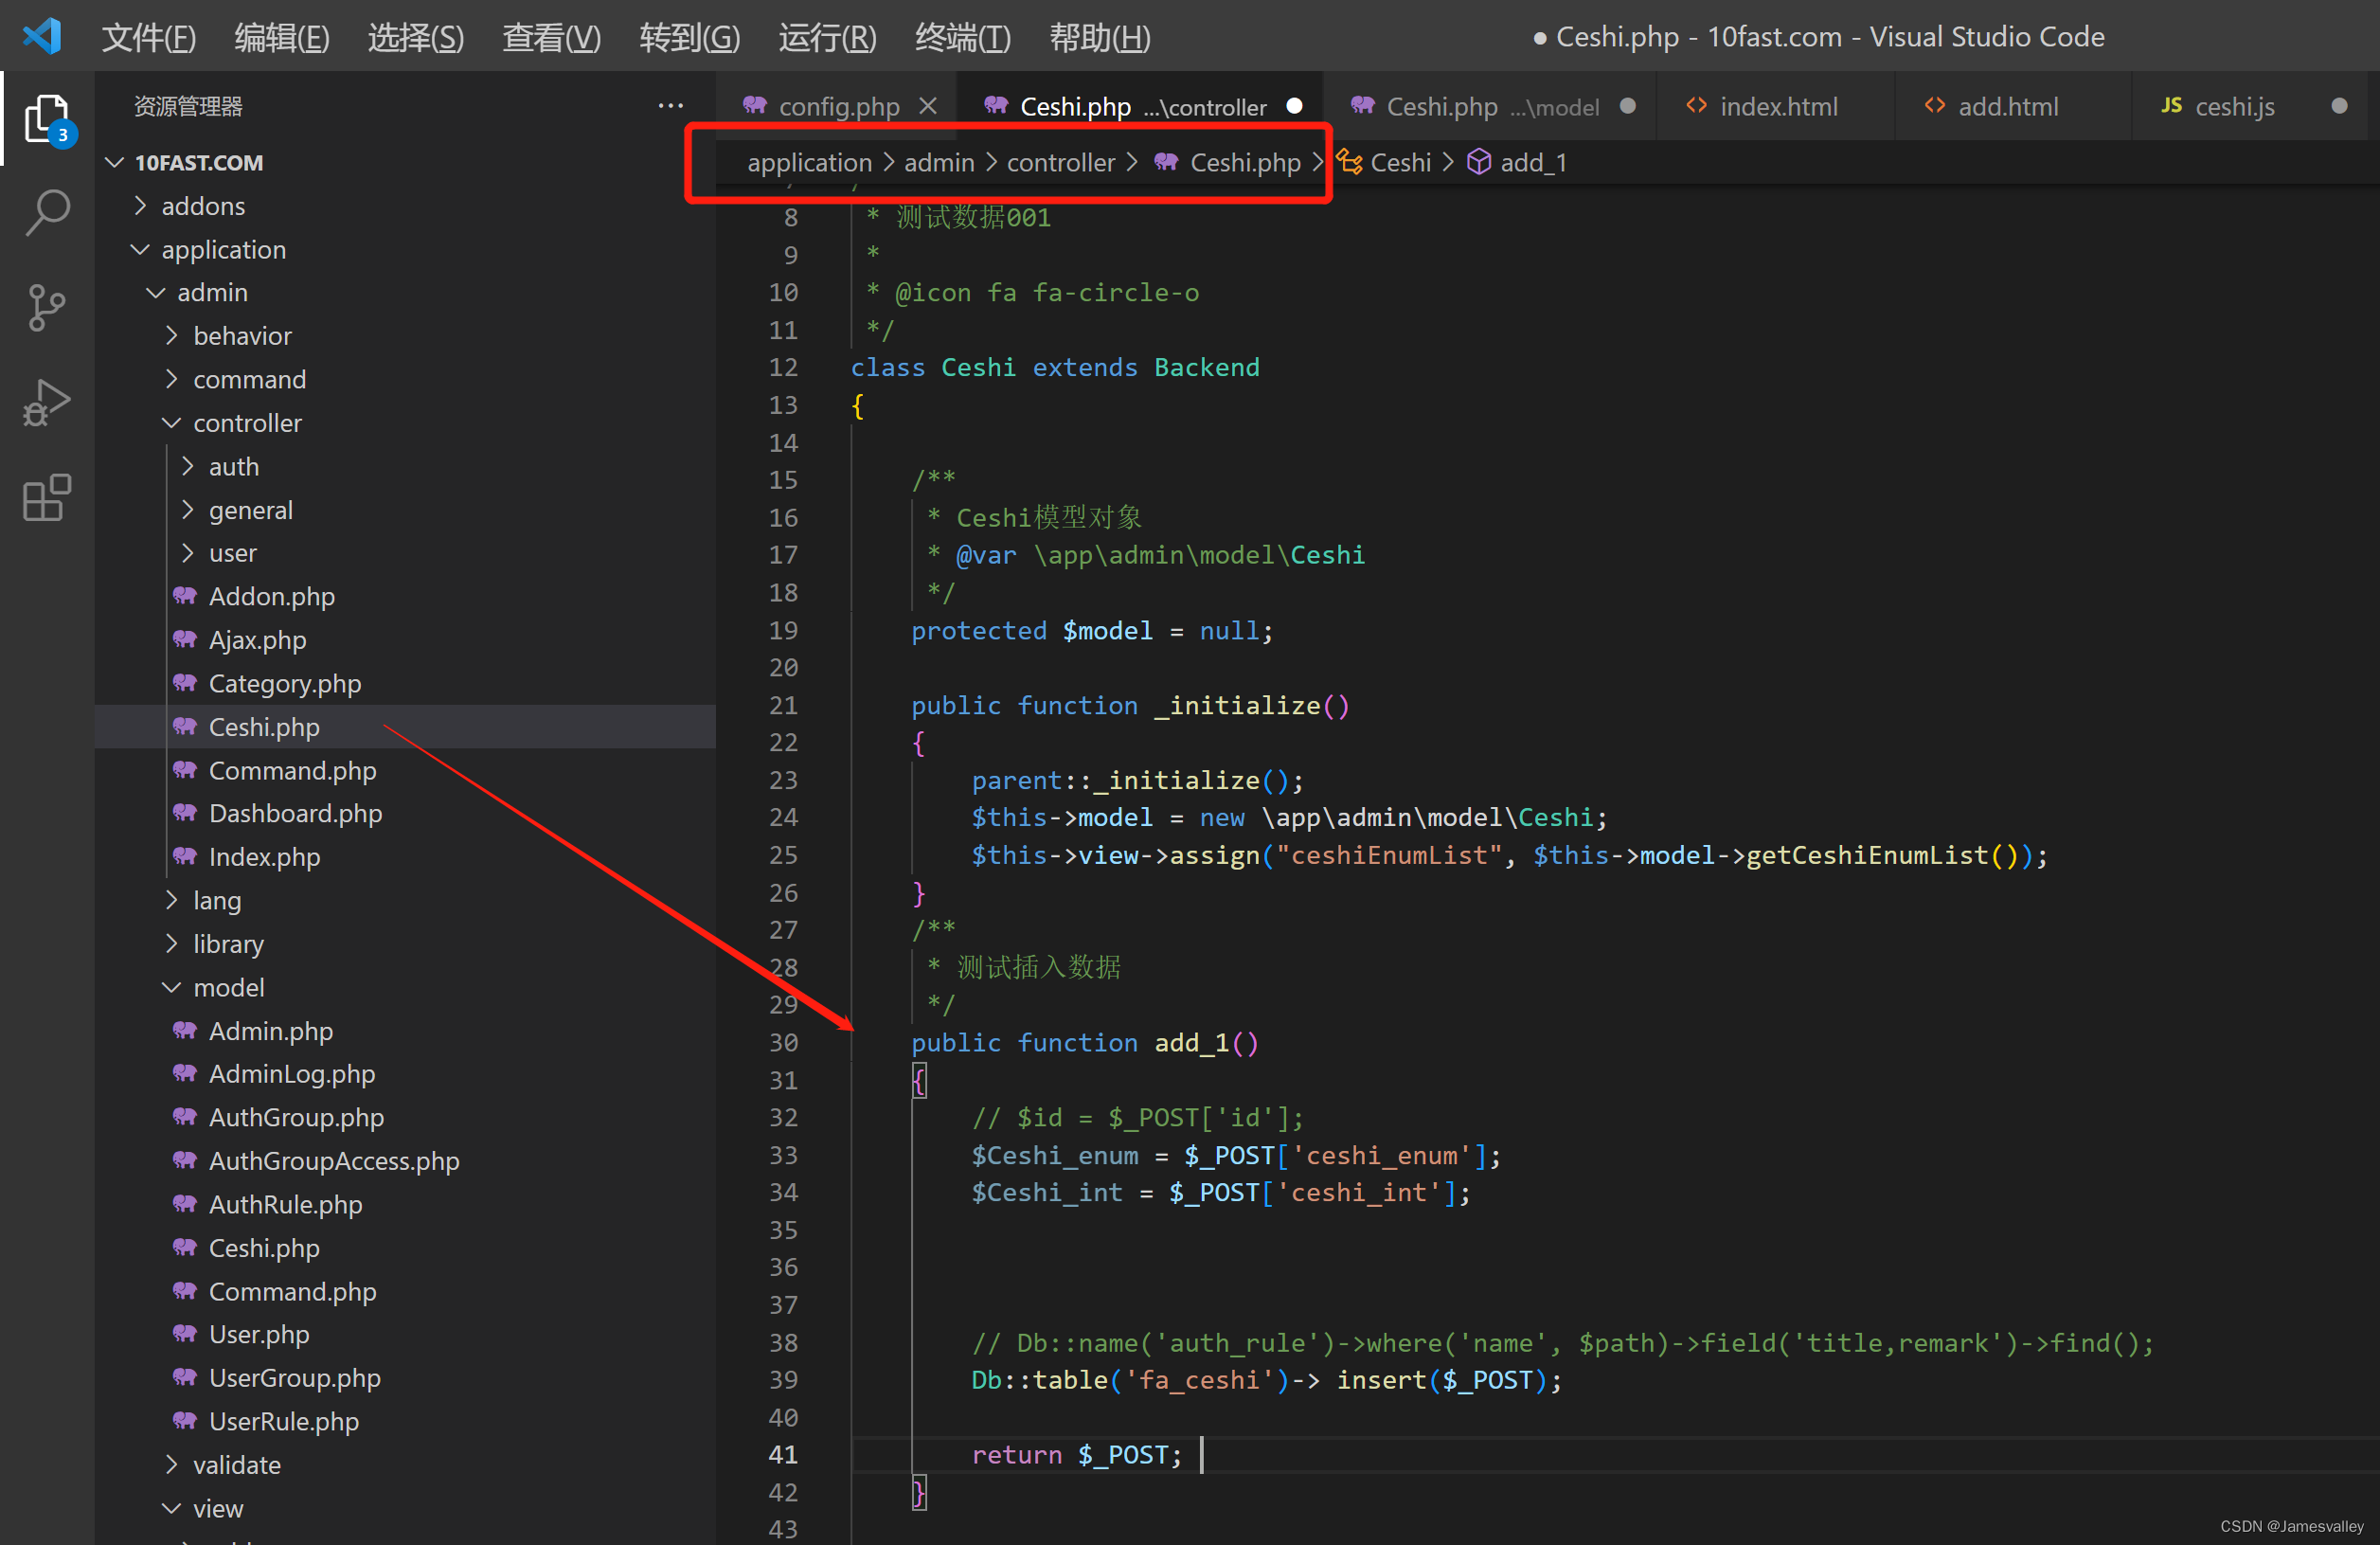
Task: Open Explorer's More Actions (...) menu
Action: click(x=670, y=105)
